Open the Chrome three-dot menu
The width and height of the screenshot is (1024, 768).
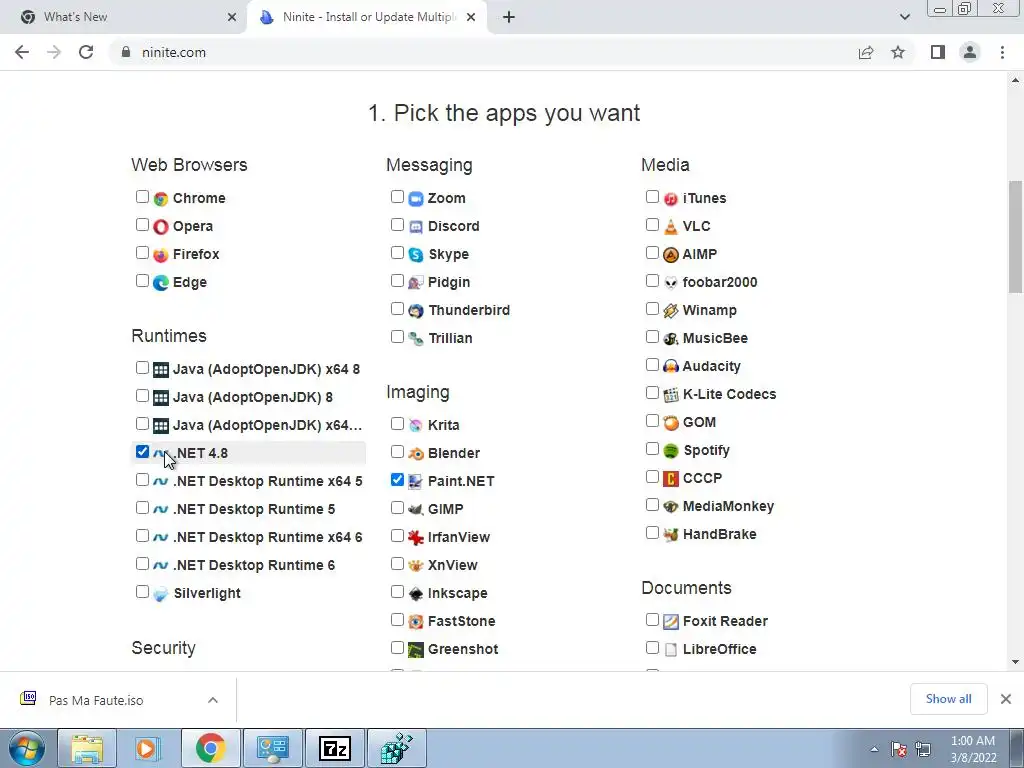pyautogui.click(x=1002, y=52)
